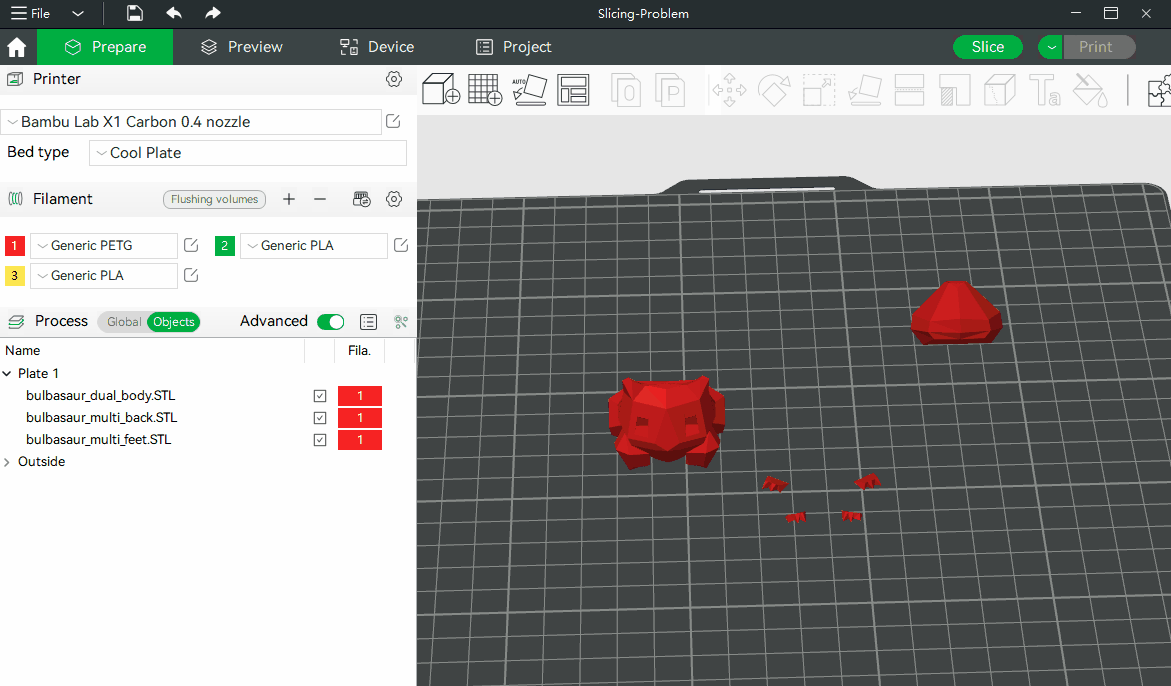Viewport: 1171px width, 686px height.
Task: Switch to the Preview tab
Action: tap(242, 47)
